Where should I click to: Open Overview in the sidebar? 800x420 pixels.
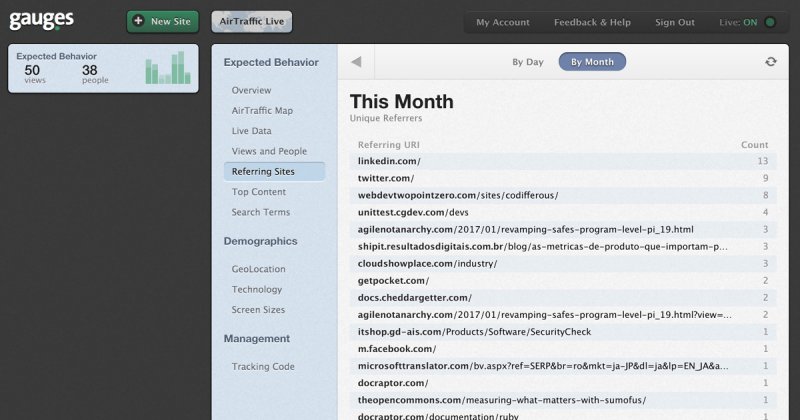coord(251,90)
